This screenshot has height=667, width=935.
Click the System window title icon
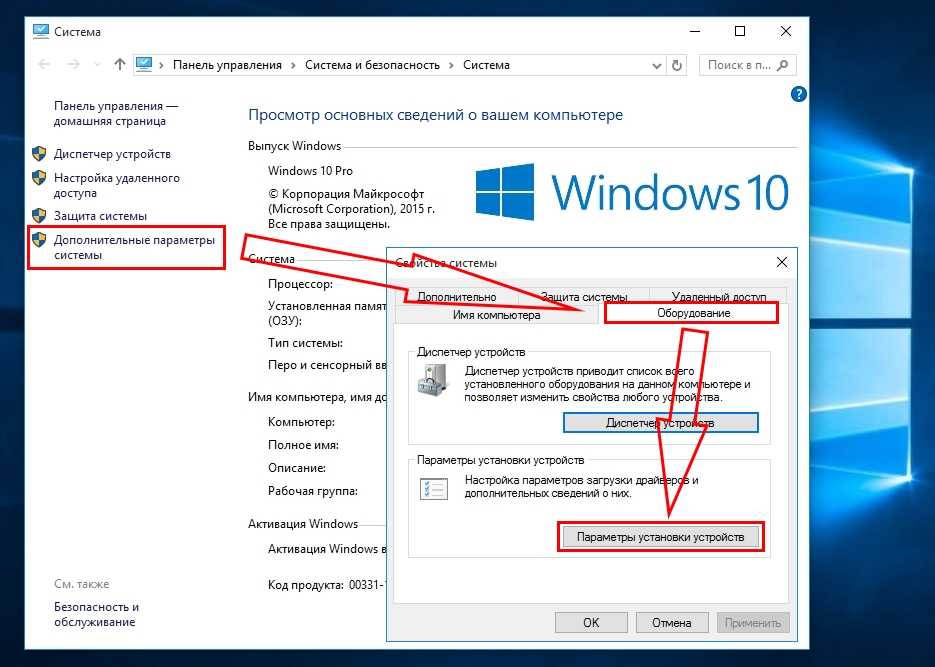pyautogui.click(x=41, y=32)
